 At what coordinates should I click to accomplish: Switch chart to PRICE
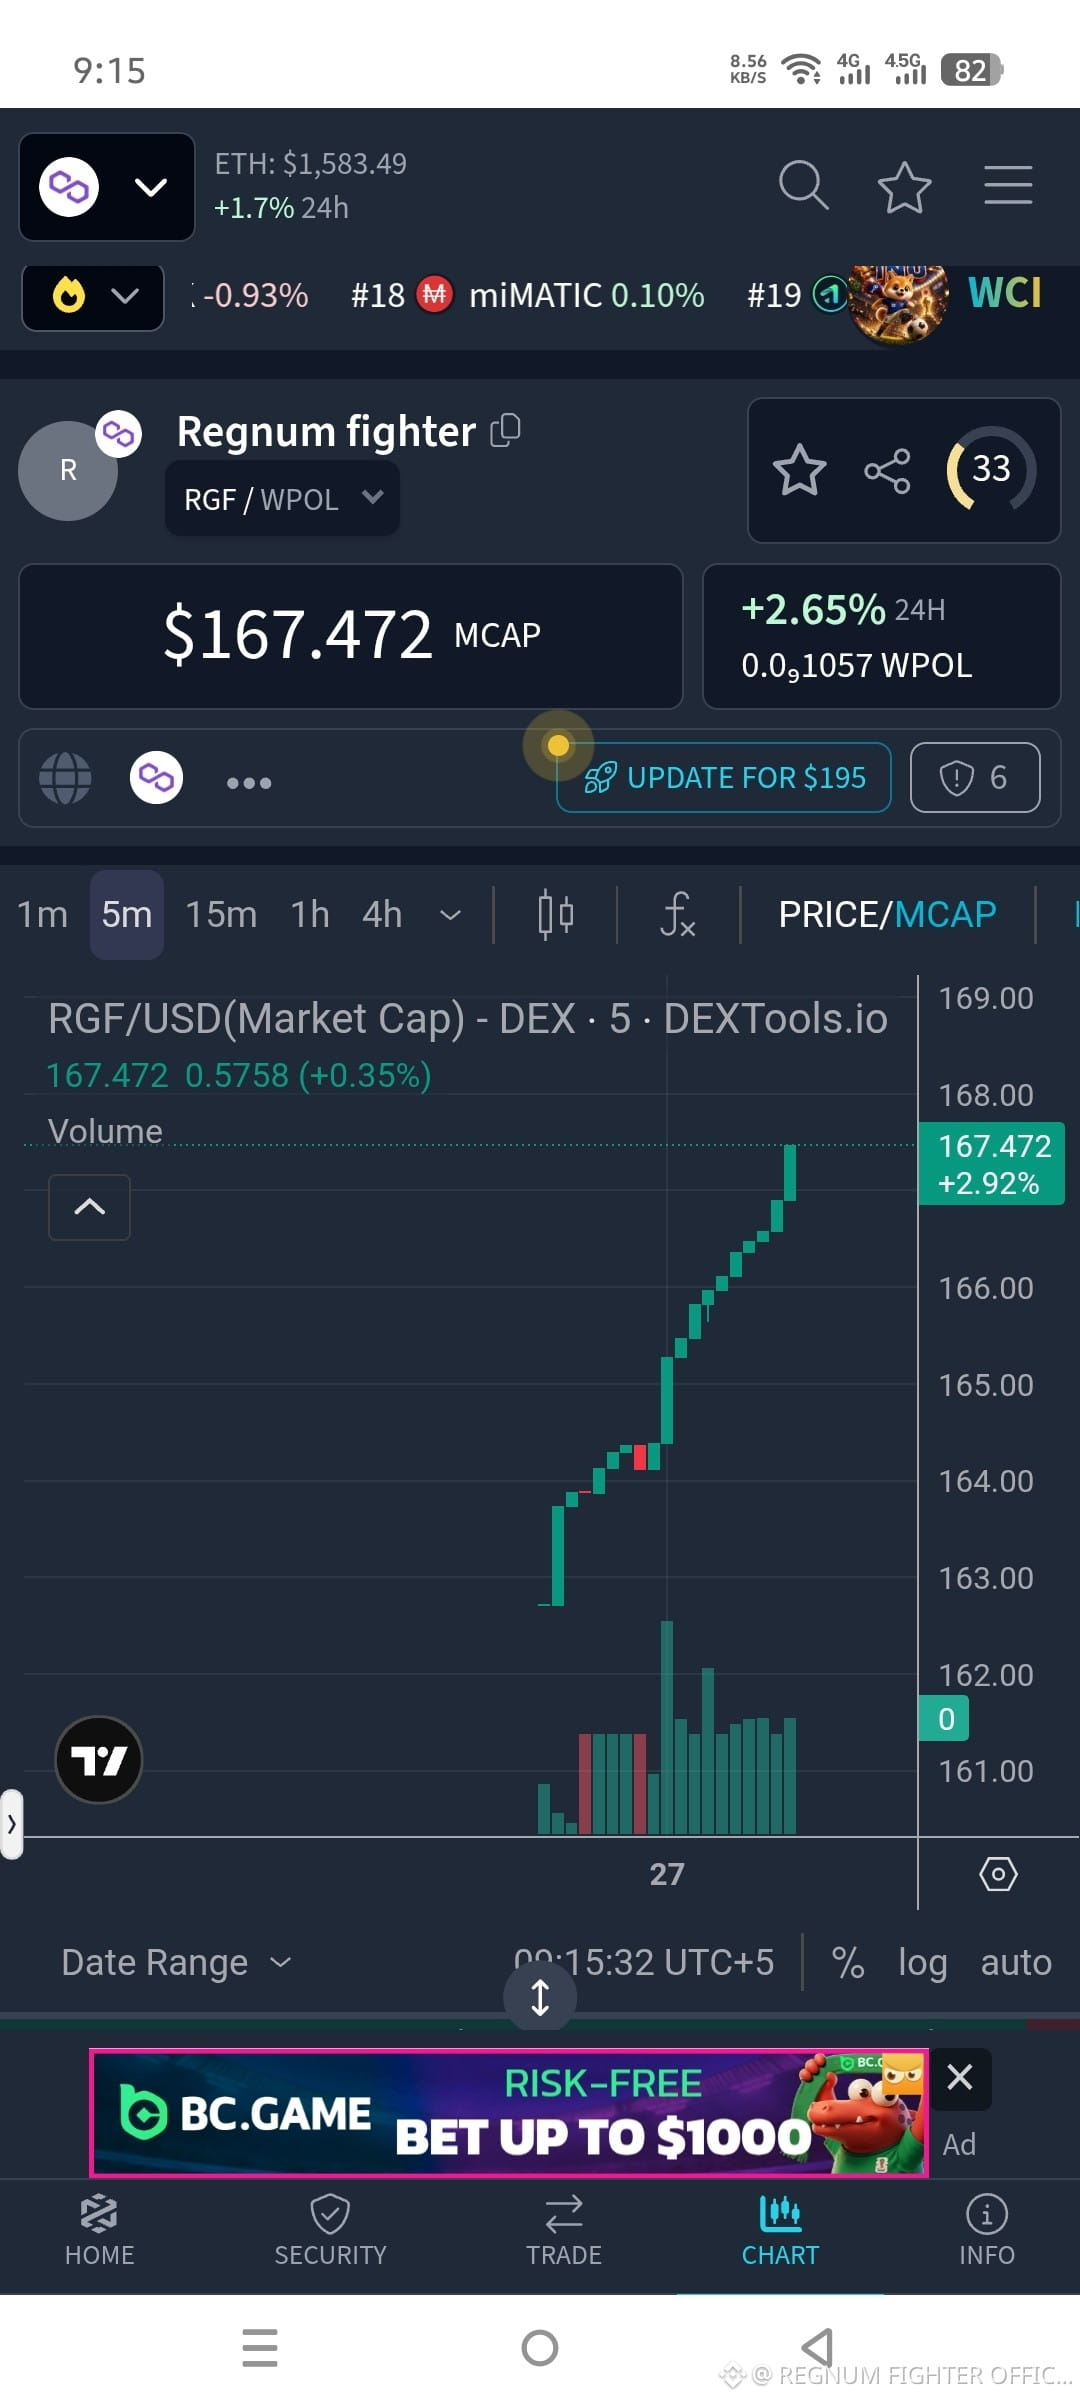click(x=827, y=914)
